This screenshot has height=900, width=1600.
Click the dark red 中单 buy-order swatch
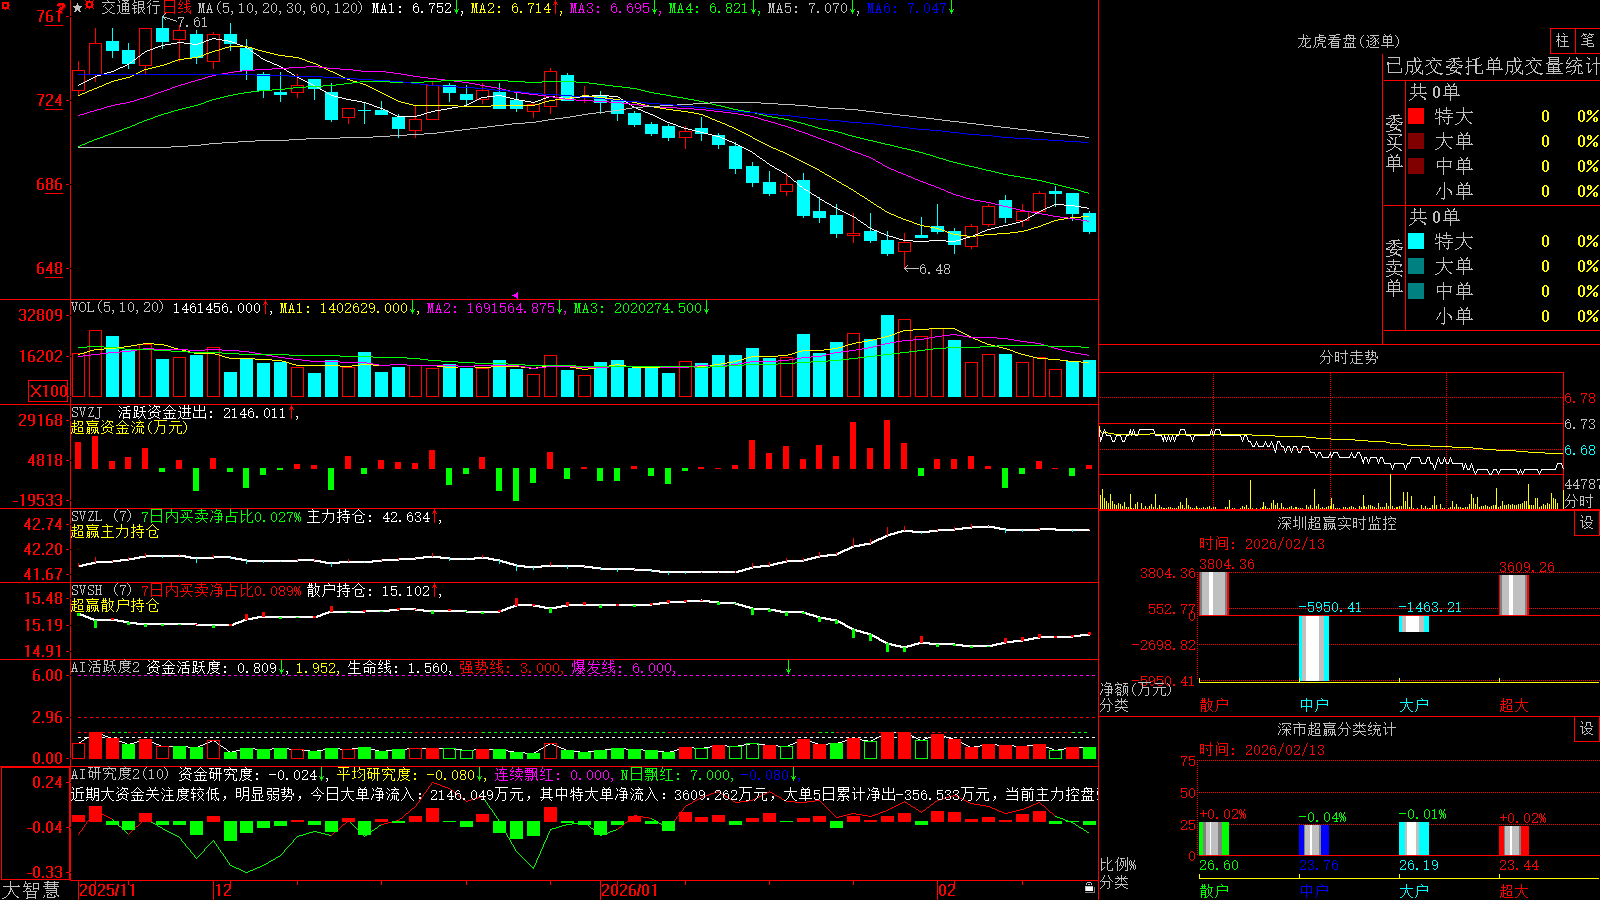1416,166
